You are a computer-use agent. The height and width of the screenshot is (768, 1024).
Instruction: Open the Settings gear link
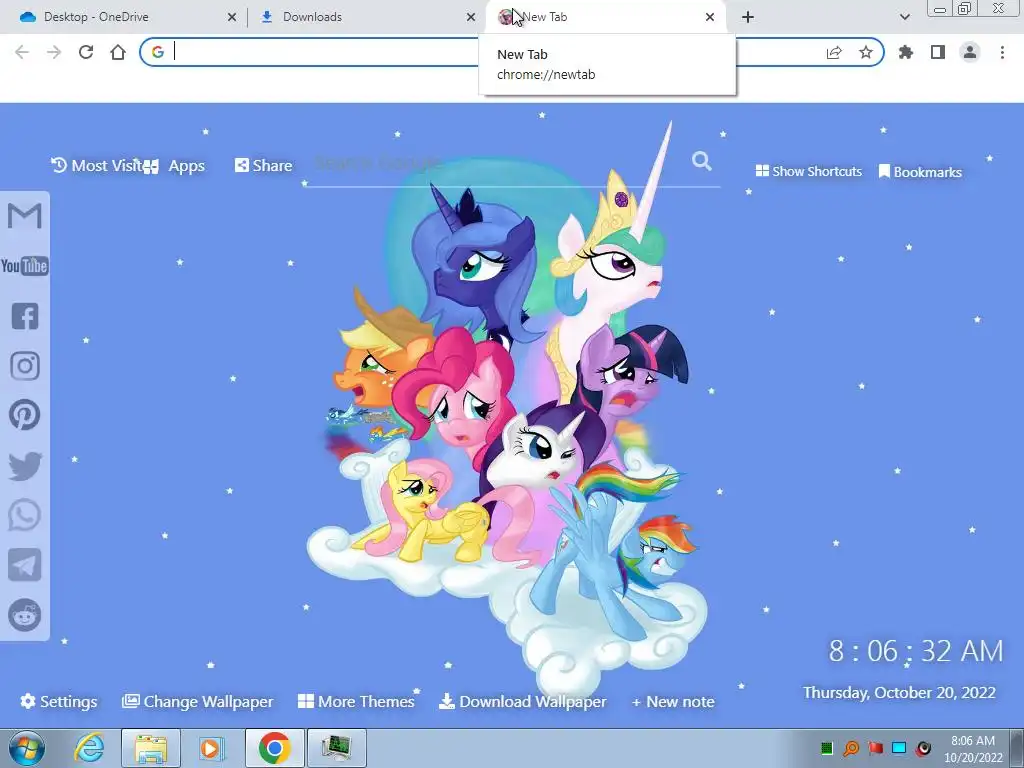coord(59,701)
